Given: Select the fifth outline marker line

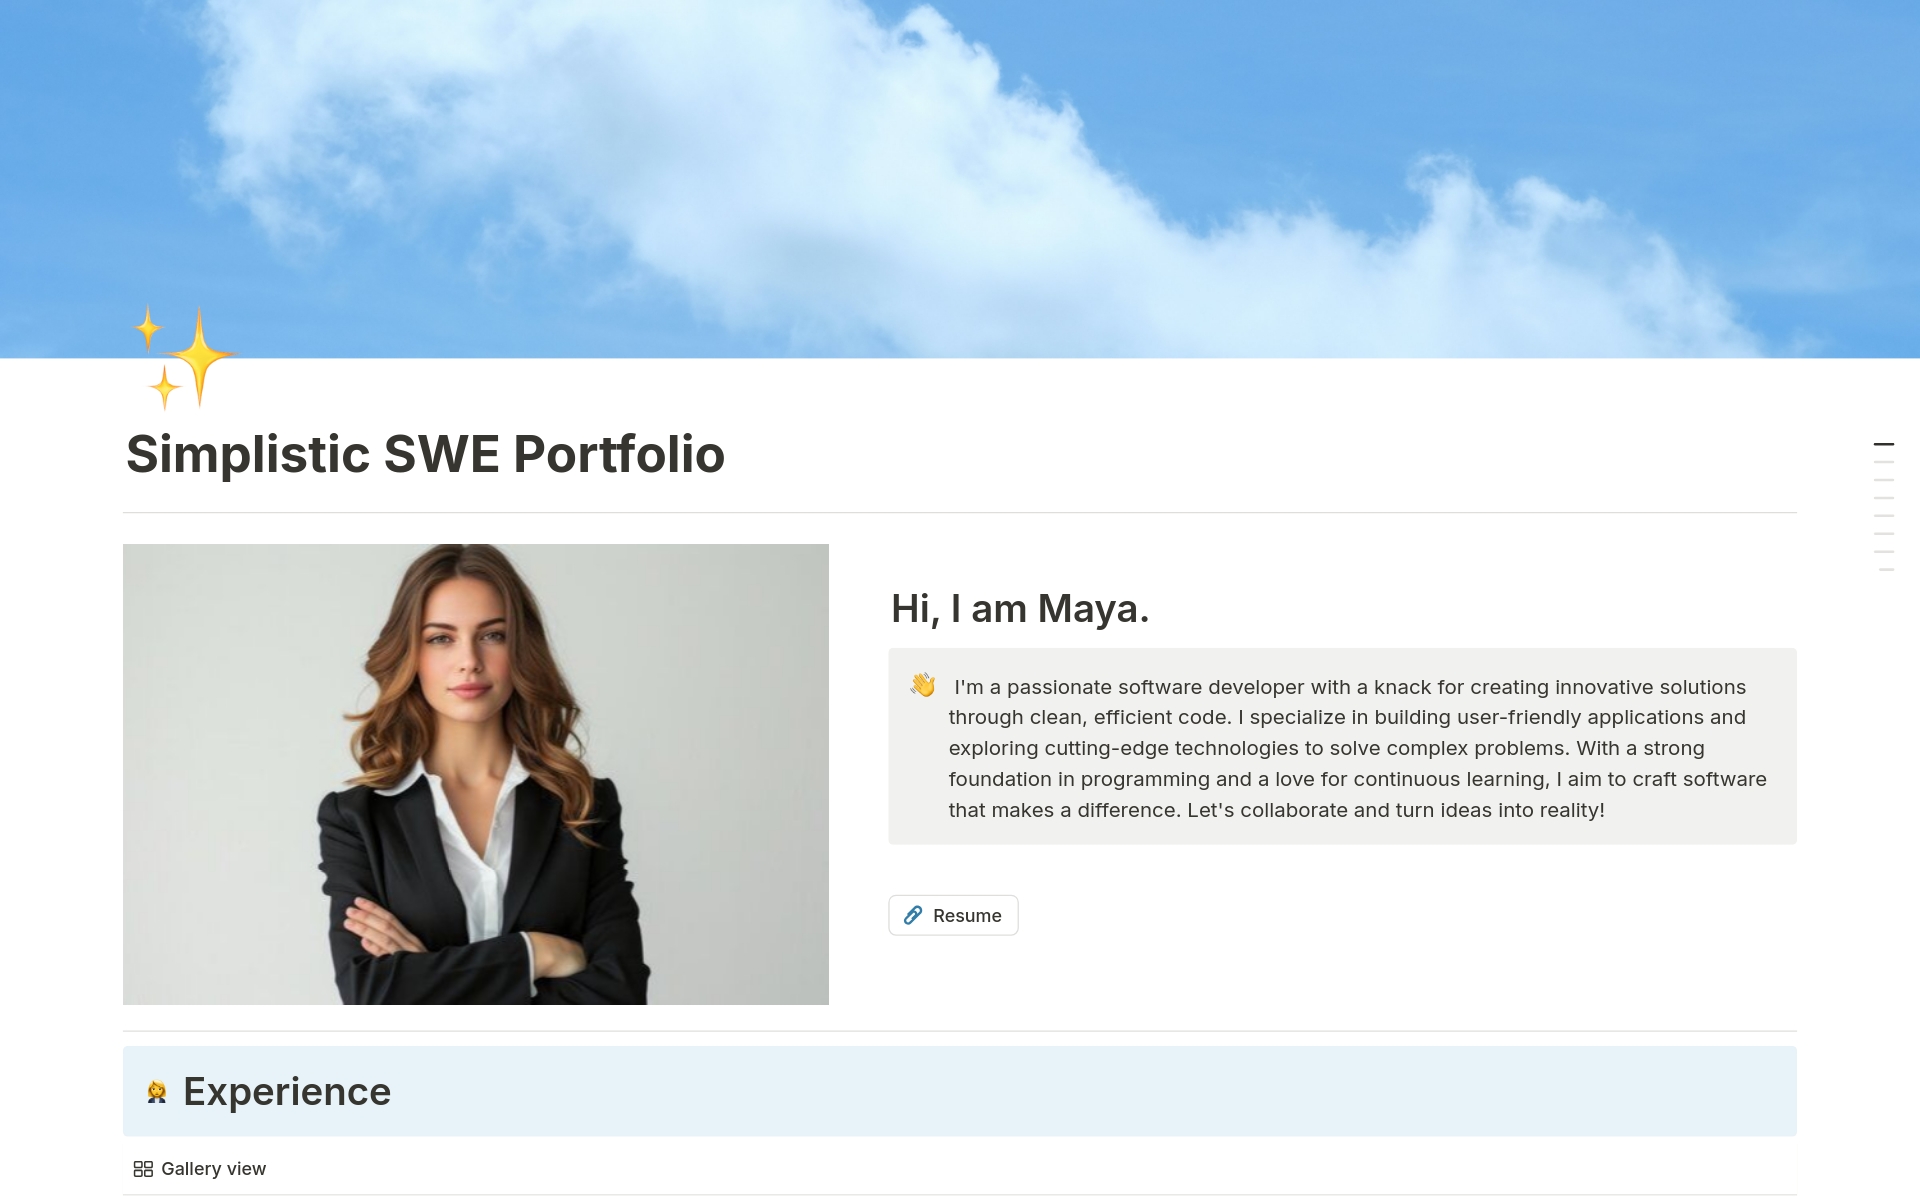Looking at the screenshot, I should (1884, 516).
